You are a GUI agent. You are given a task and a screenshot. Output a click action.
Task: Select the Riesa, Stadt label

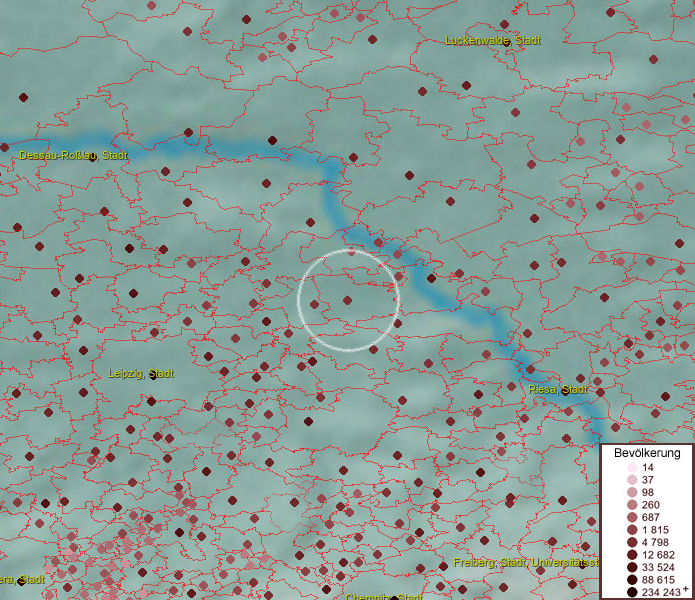coord(559,390)
